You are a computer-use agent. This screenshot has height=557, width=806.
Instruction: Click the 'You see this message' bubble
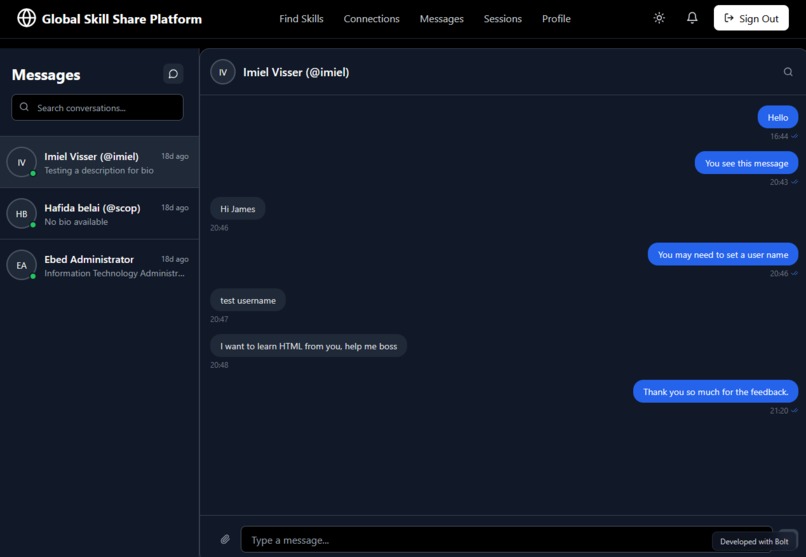click(x=746, y=163)
